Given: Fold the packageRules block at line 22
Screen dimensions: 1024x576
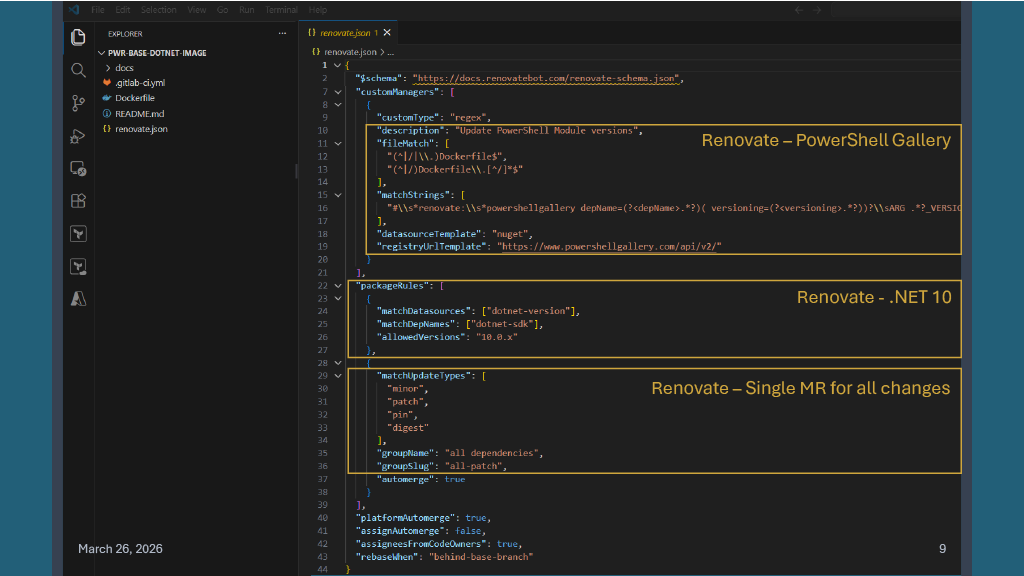Looking at the screenshot, I should pyautogui.click(x=339, y=286).
